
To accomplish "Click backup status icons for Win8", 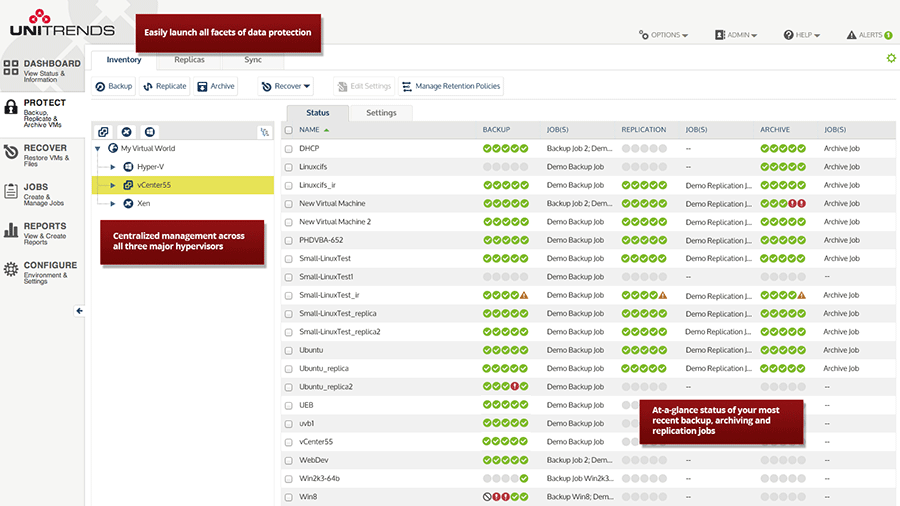I will click(x=505, y=497).
